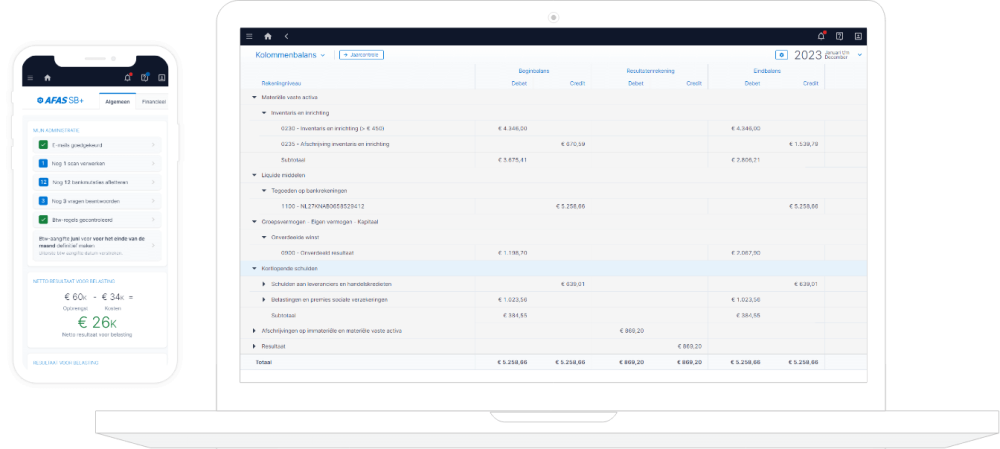Screen dimensions: 1000x449
Task: Open the help icon on the phone
Action: 145,78
